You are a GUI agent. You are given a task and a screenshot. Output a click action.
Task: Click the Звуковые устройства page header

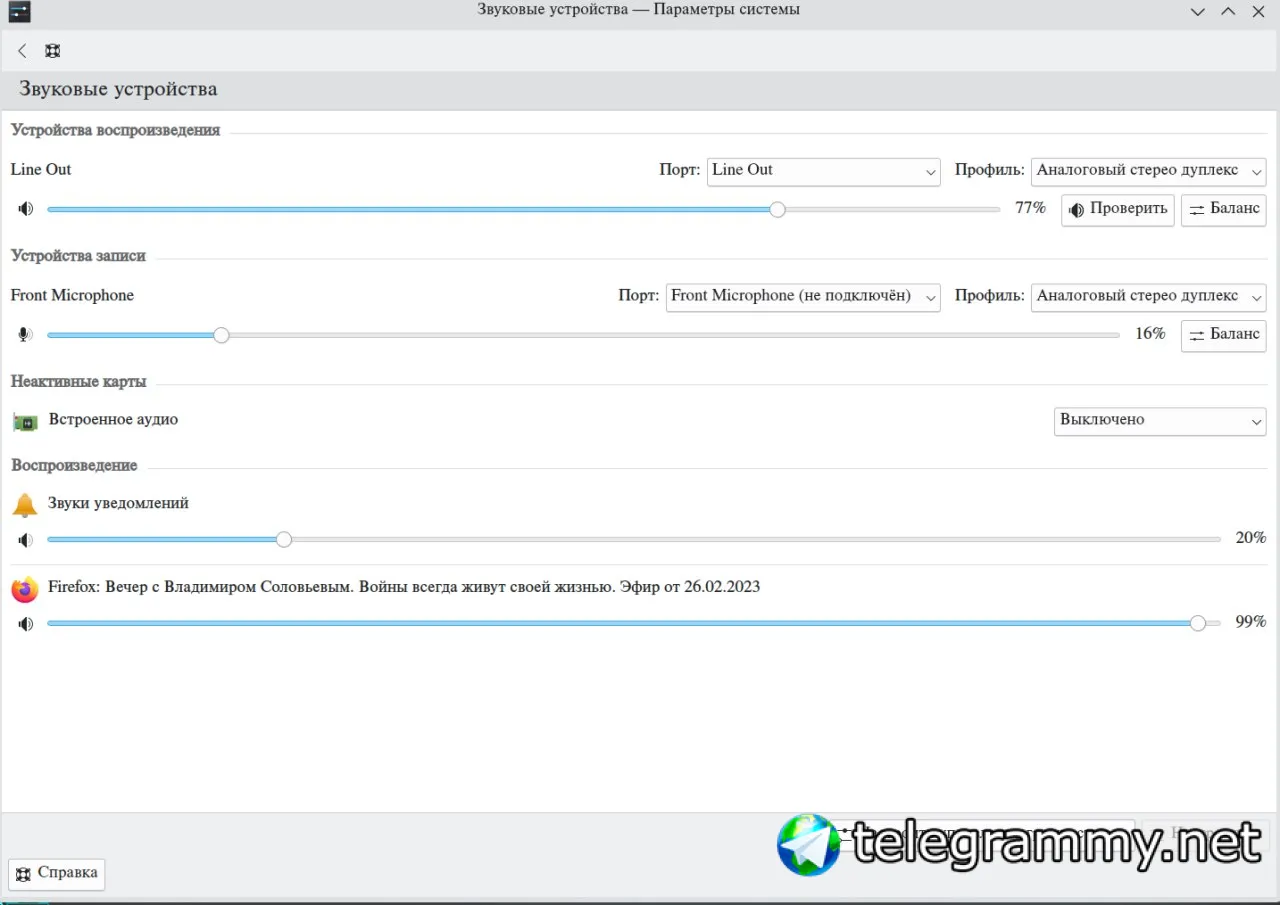click(118, 90)
